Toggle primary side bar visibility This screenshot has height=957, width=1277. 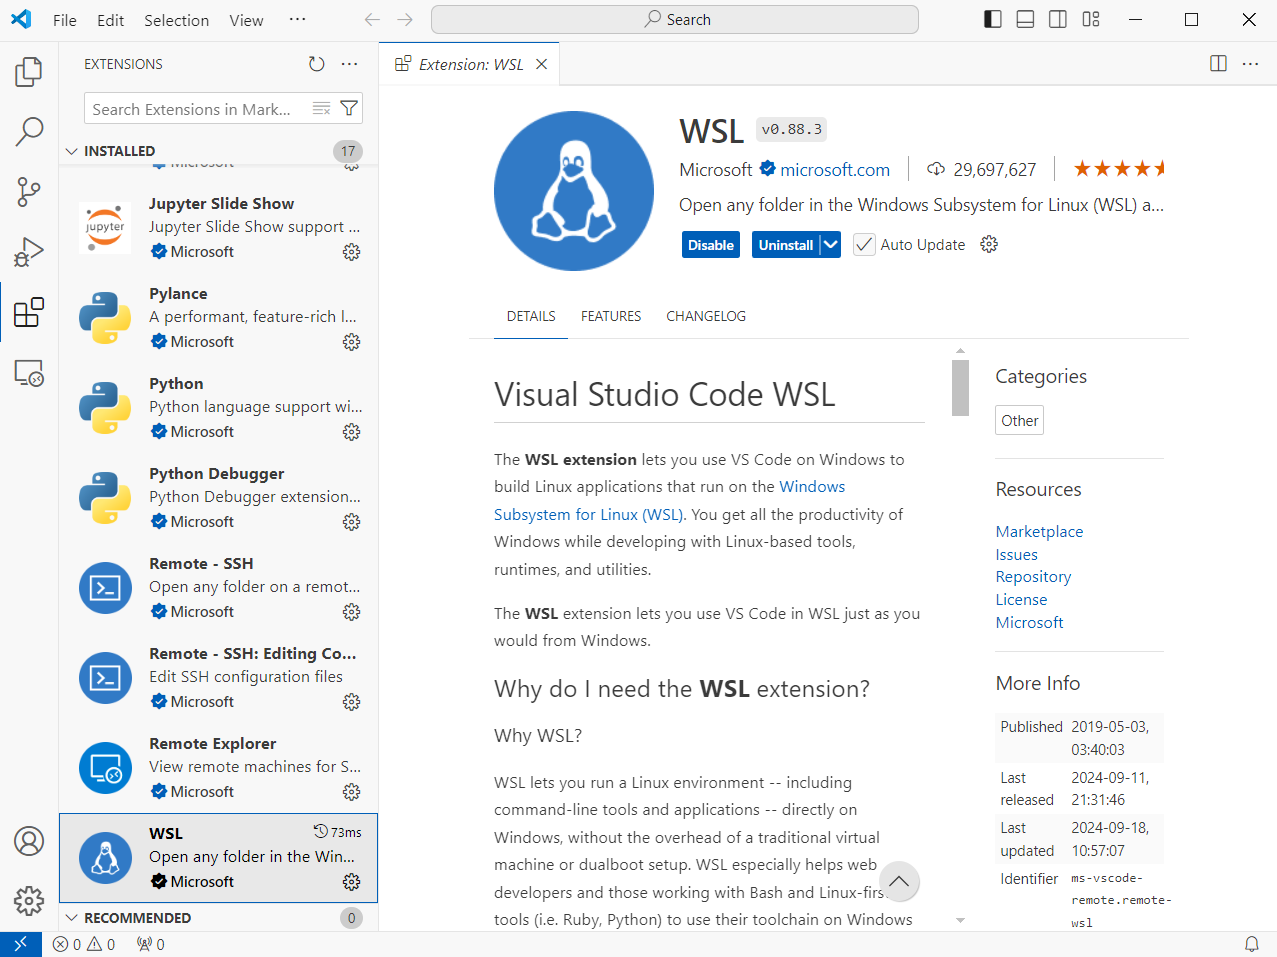993,19
